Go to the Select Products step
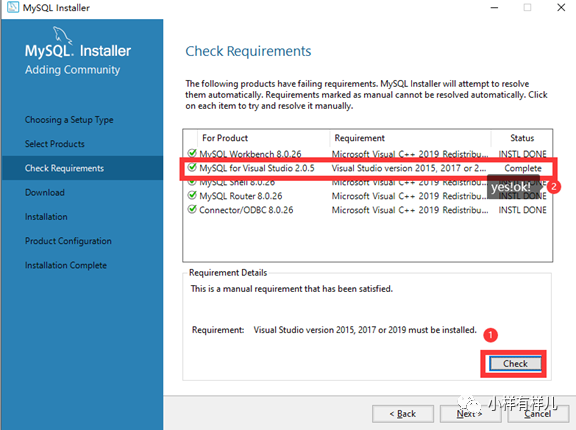 click(x=55, y=144)
